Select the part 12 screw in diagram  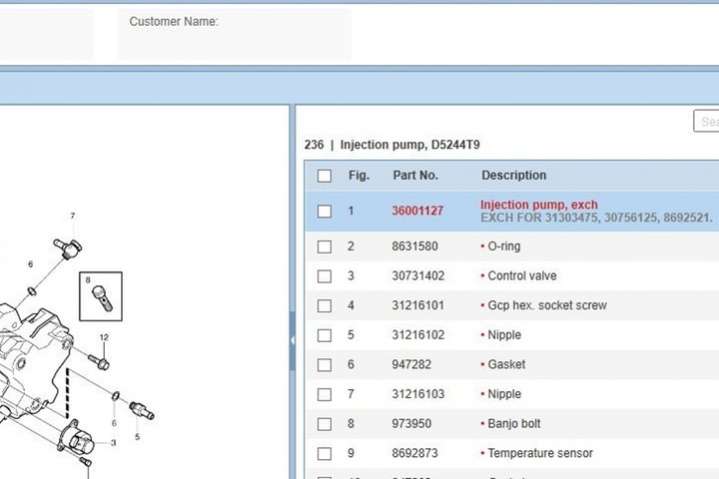[x=99, y=360]
